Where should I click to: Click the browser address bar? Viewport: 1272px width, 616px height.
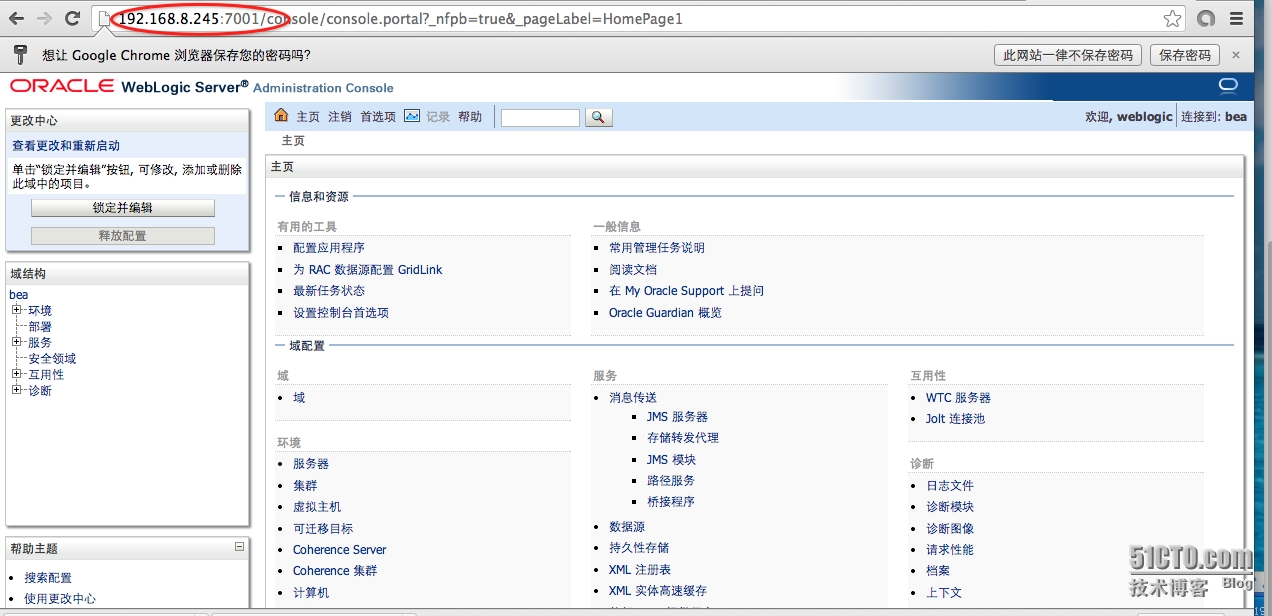coord(640,18)
